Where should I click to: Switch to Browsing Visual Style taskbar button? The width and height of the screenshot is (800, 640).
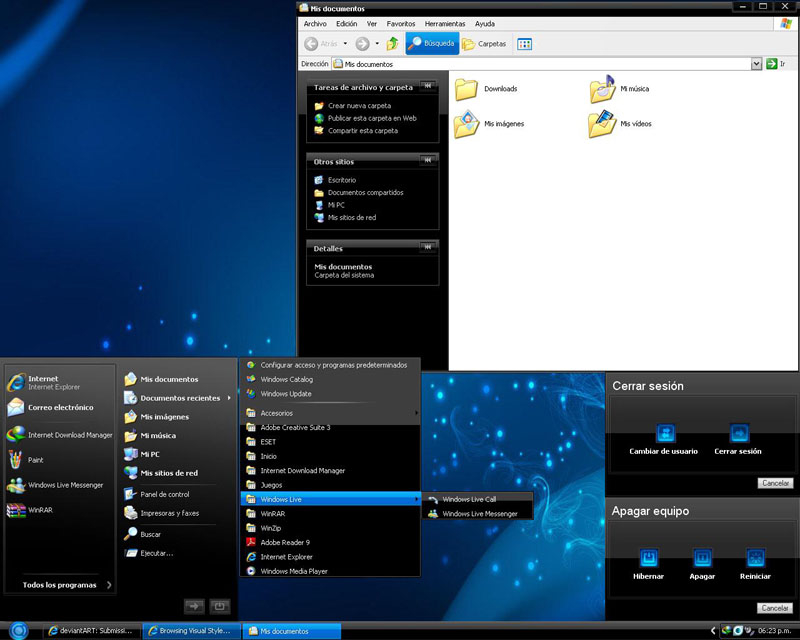pyautogui.click(x=191, y=631)
